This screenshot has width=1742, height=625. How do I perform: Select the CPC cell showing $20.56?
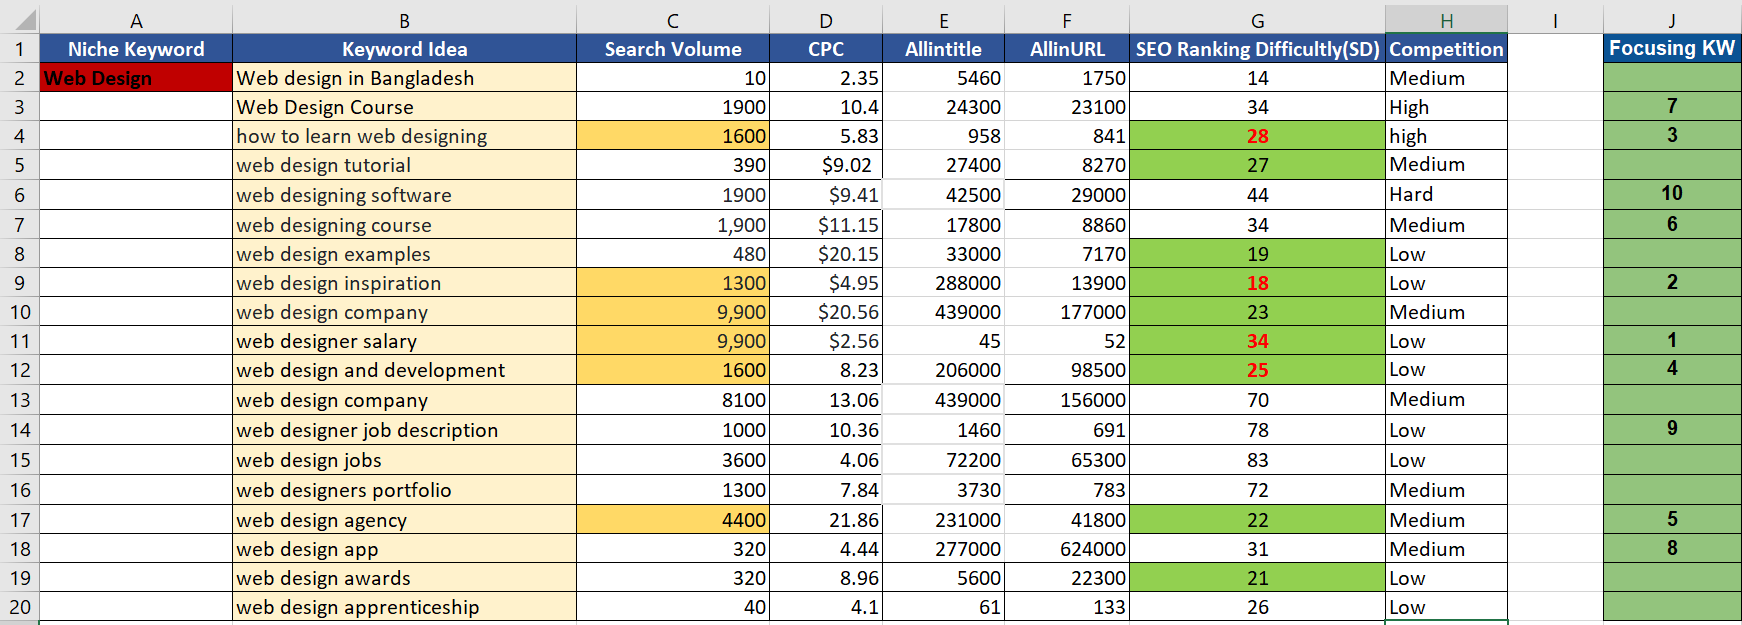tap(826, 312)
